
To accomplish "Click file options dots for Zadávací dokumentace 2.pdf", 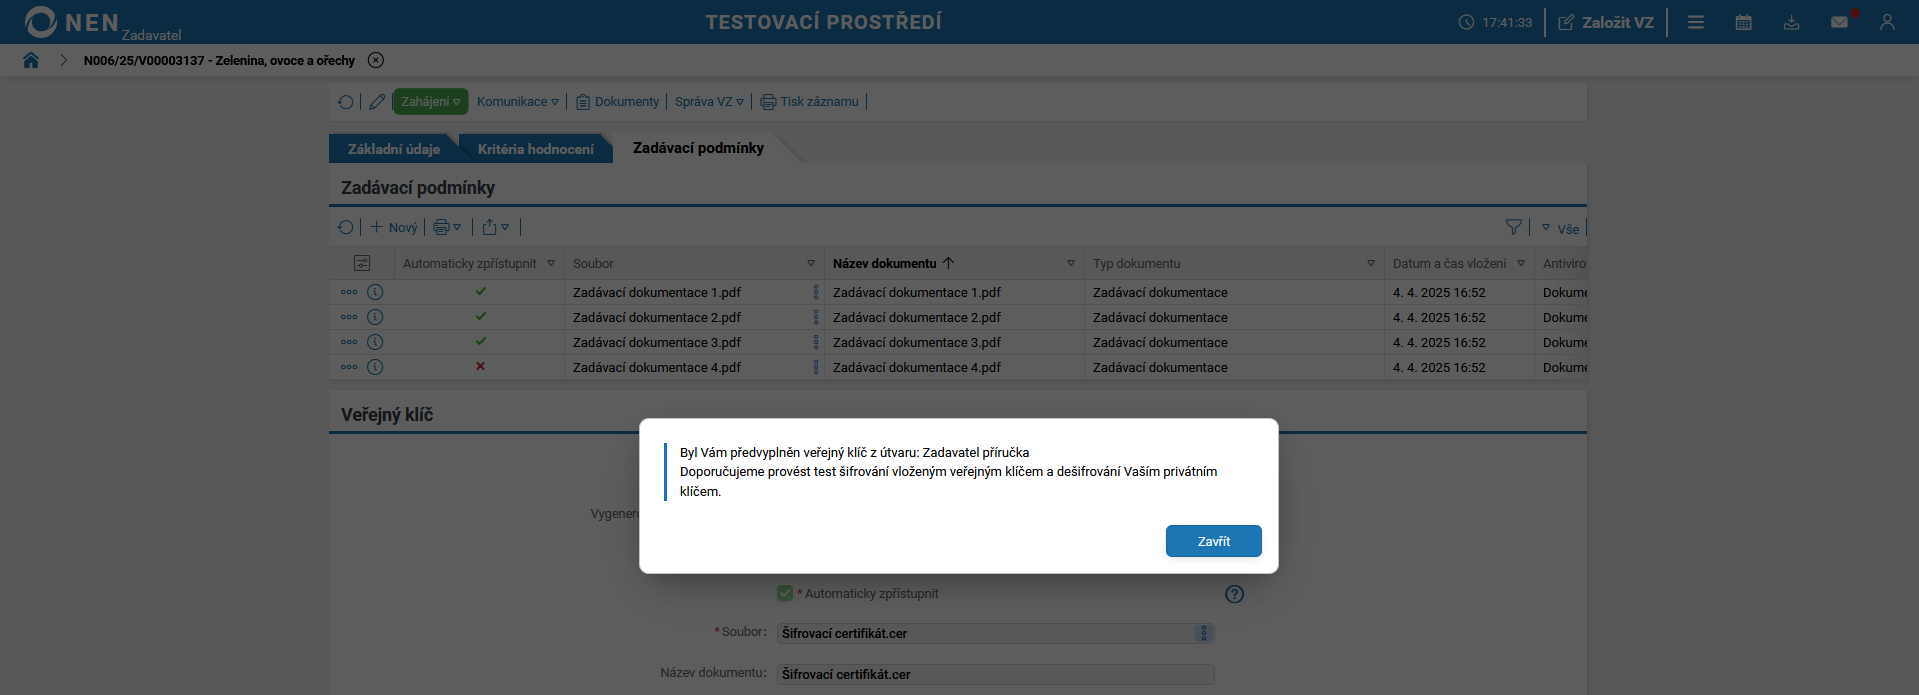I will click(x=816, y=317).
